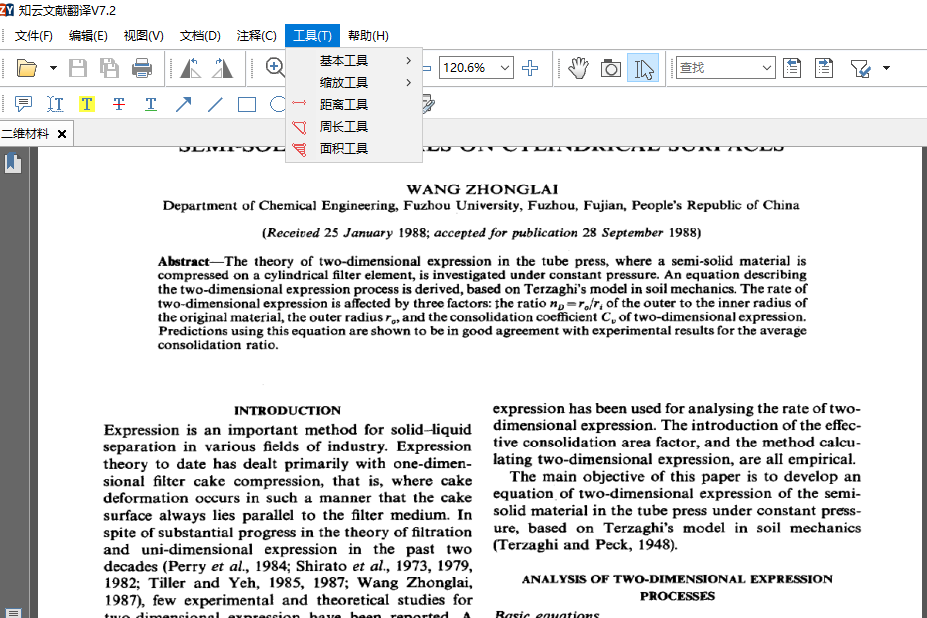Viewport: 927px width, 618px height.
Task: Open the 注释(C) menu
Action: pyautogui.click(x=257, y=36)
